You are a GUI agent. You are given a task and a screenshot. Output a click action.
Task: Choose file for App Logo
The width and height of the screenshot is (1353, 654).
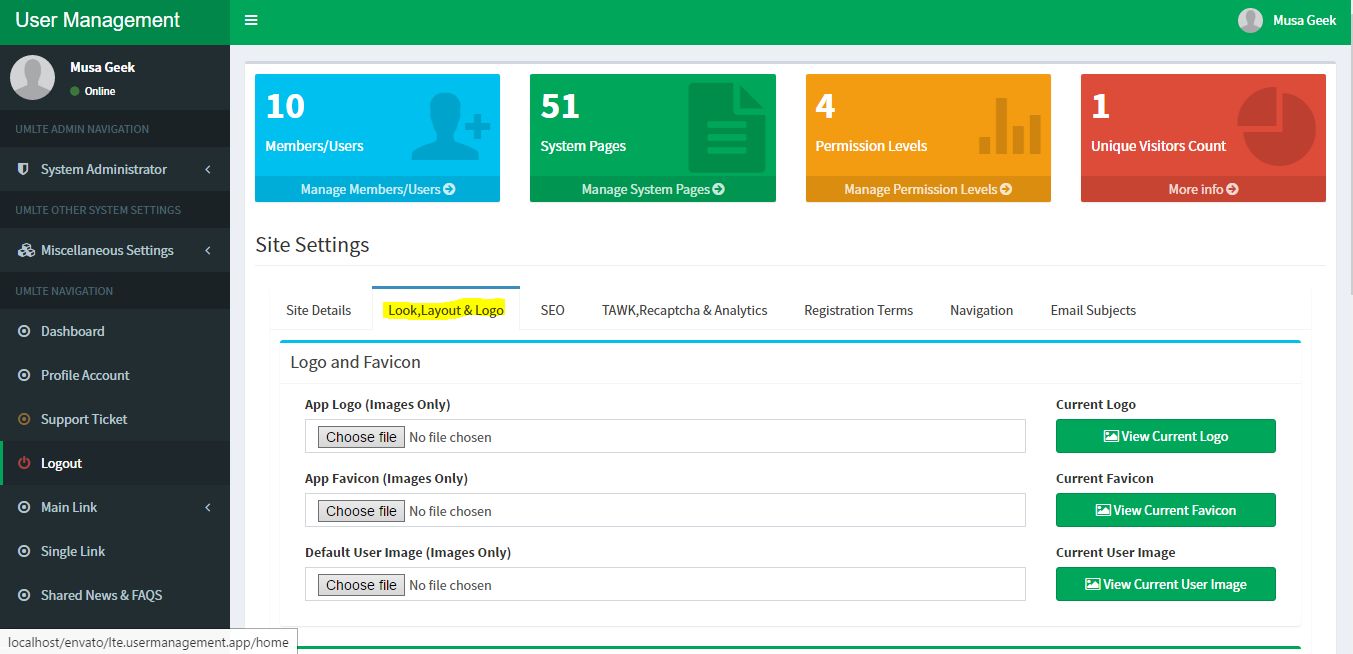(x=361, y=437)
